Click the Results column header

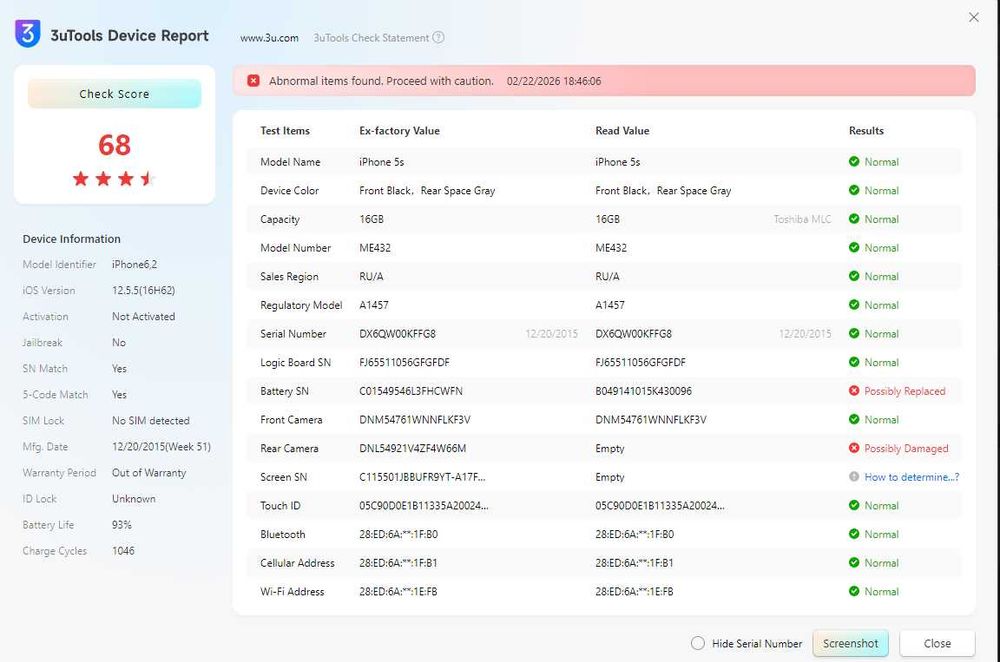(x=866, y=131)
